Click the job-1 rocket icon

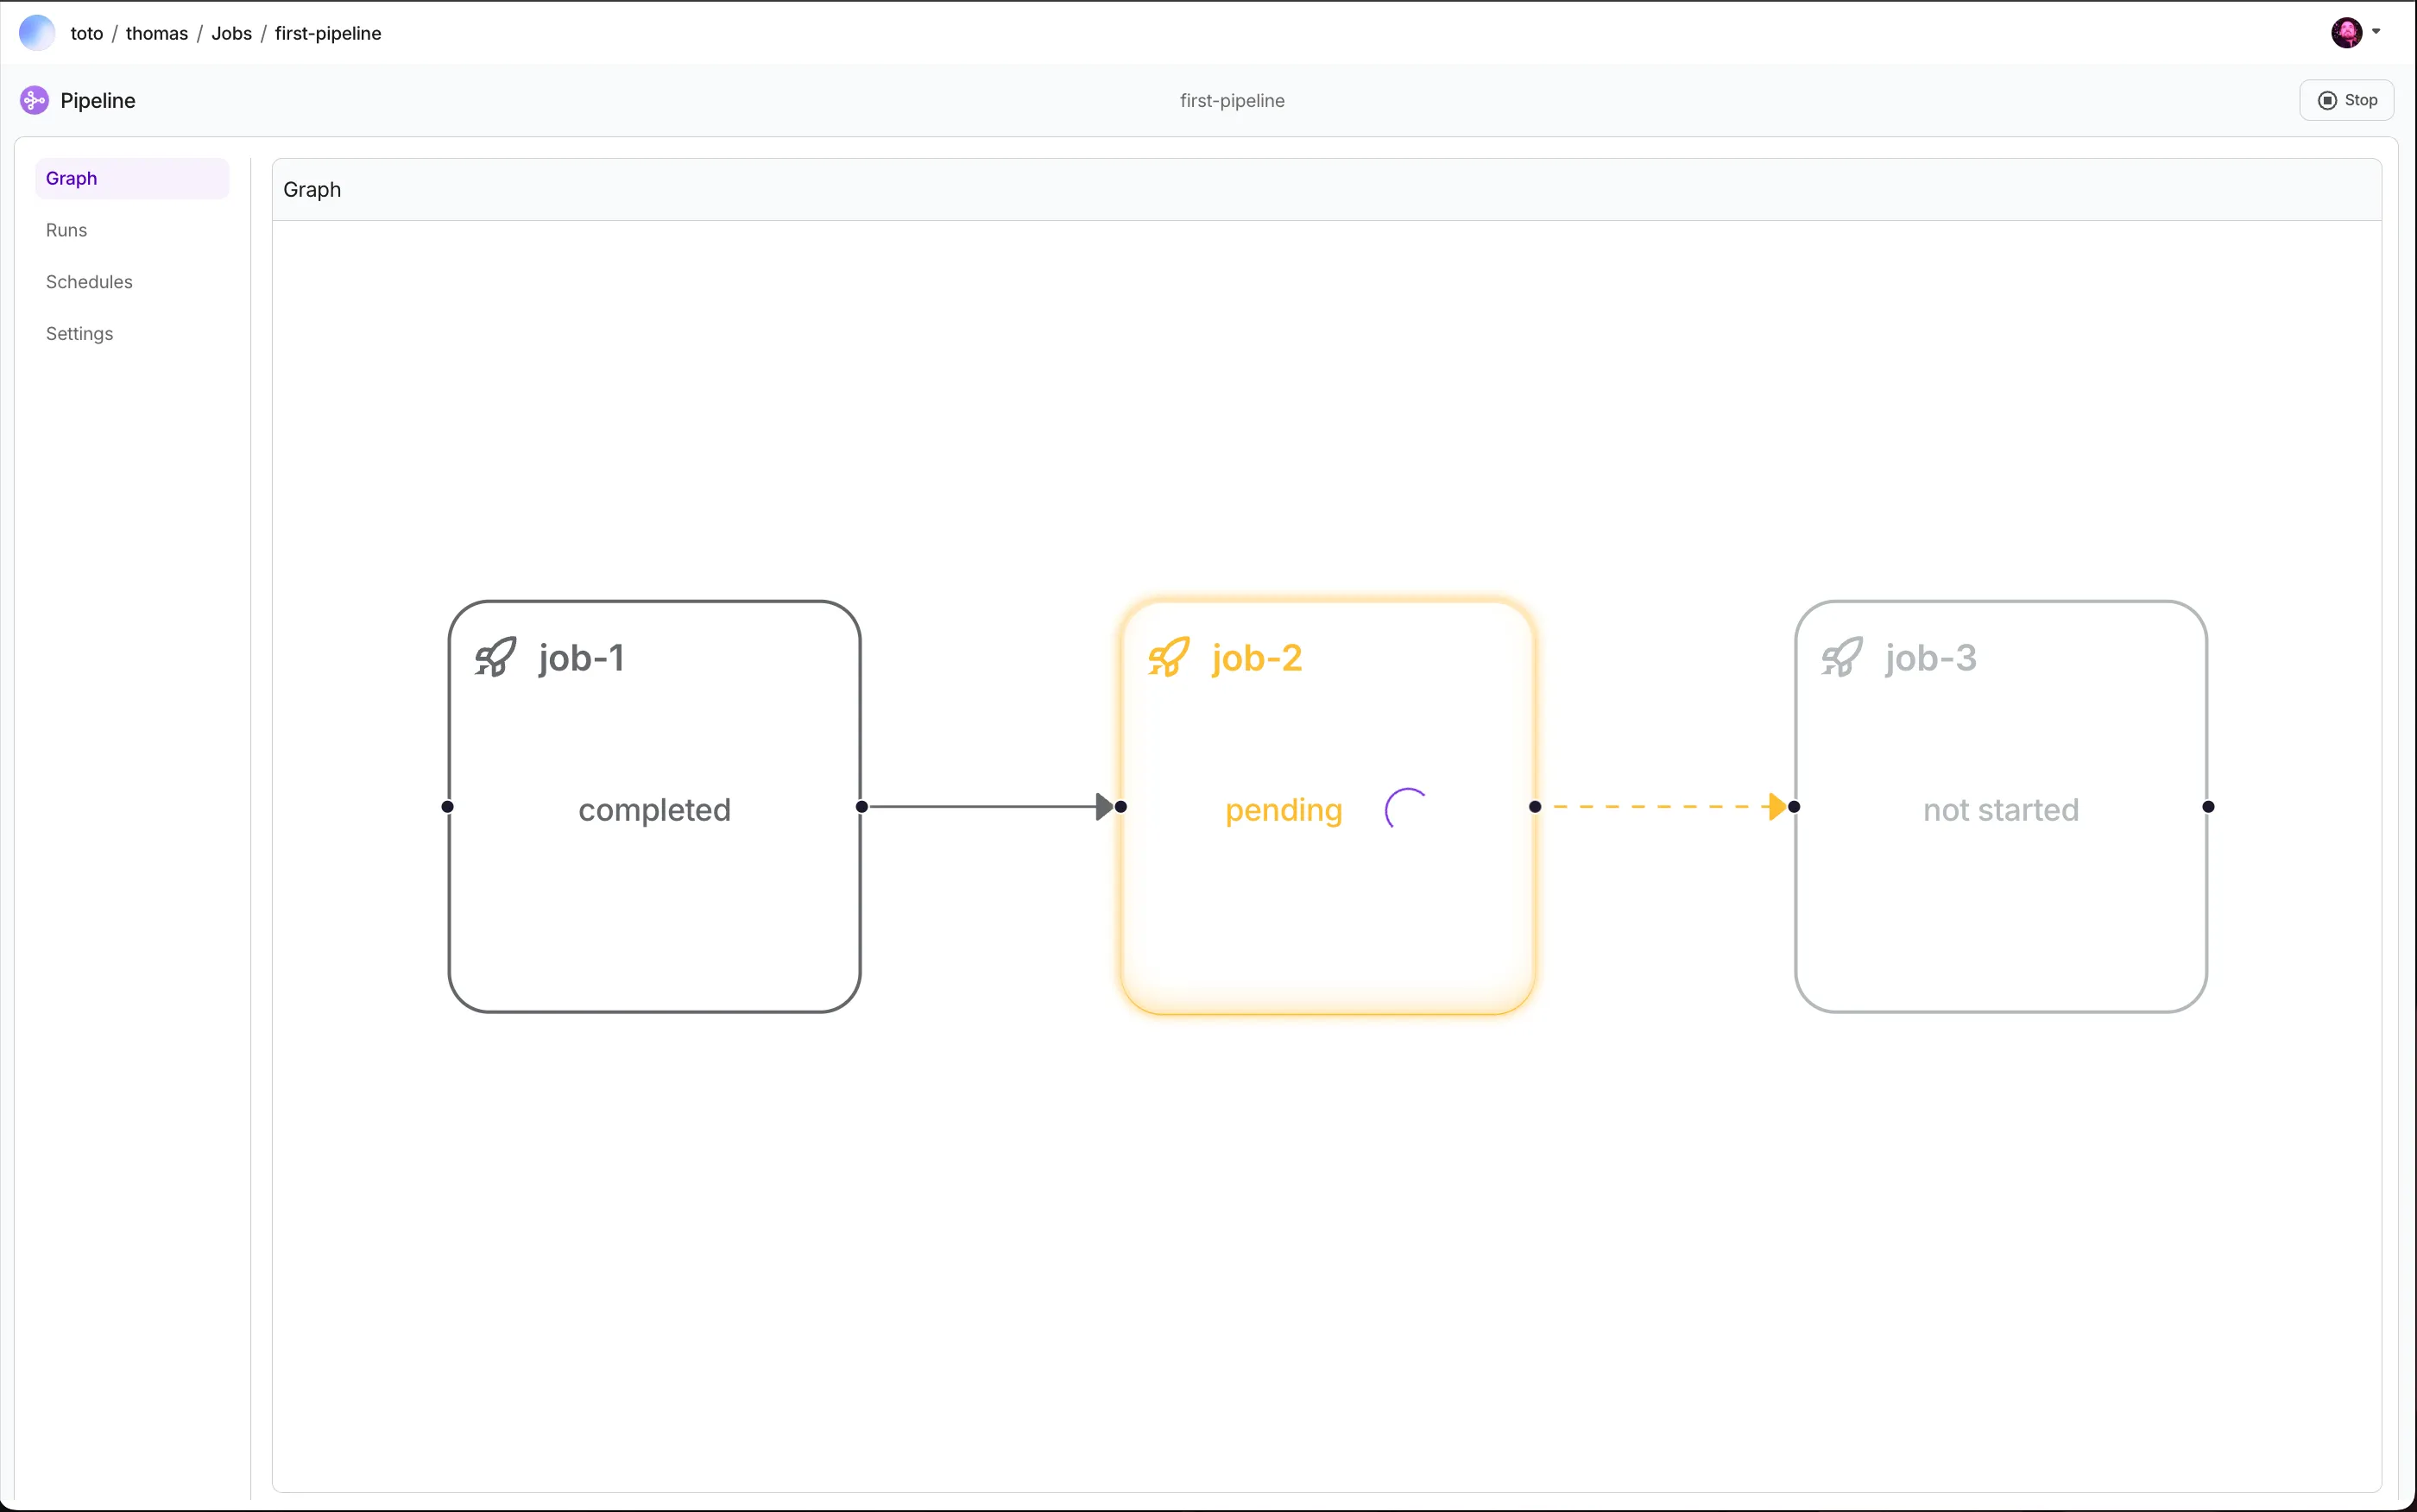(496, 657)
